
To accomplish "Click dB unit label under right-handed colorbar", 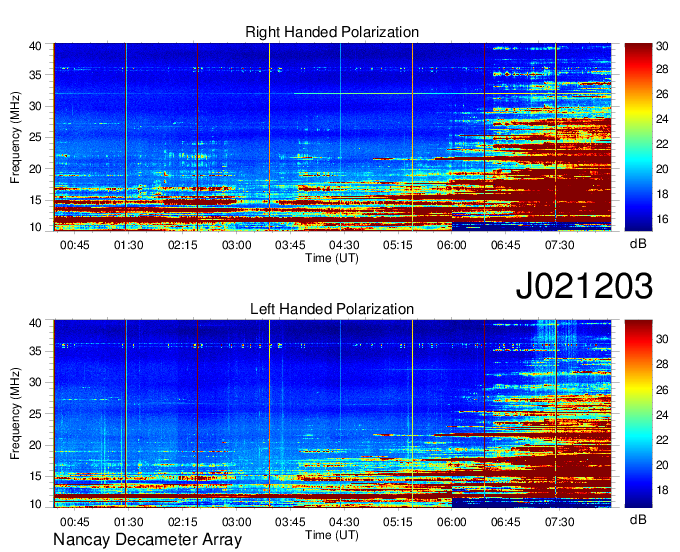I will pos(638,244).
